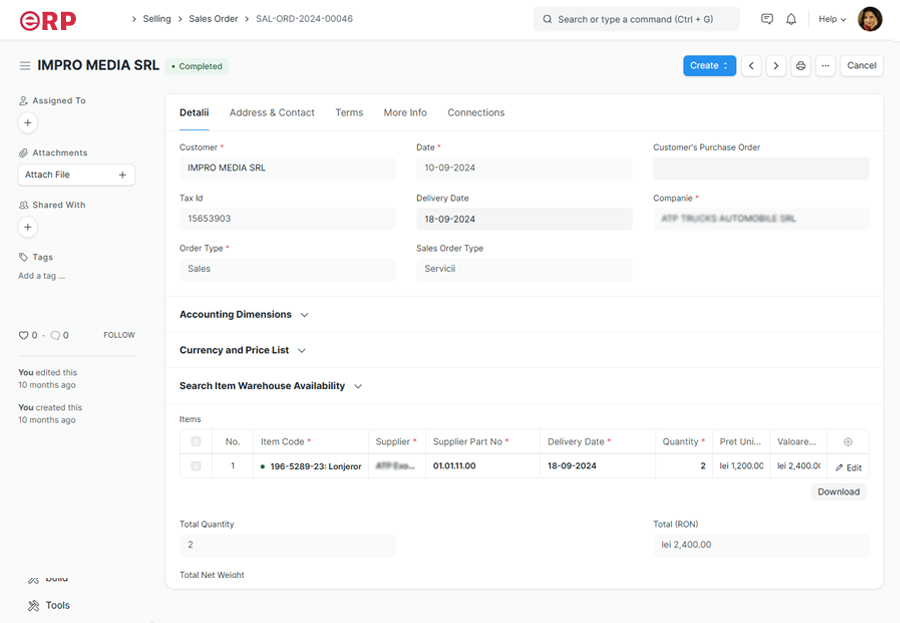Click the print icon
The width and height of the screenshot is (900, 623).
click(x=800, y=66)
